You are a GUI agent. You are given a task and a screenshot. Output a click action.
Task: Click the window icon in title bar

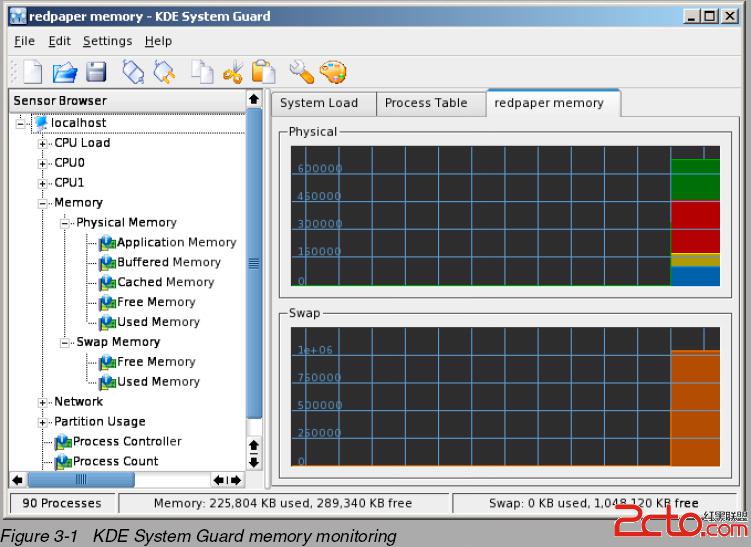click(x=18, y=16)
